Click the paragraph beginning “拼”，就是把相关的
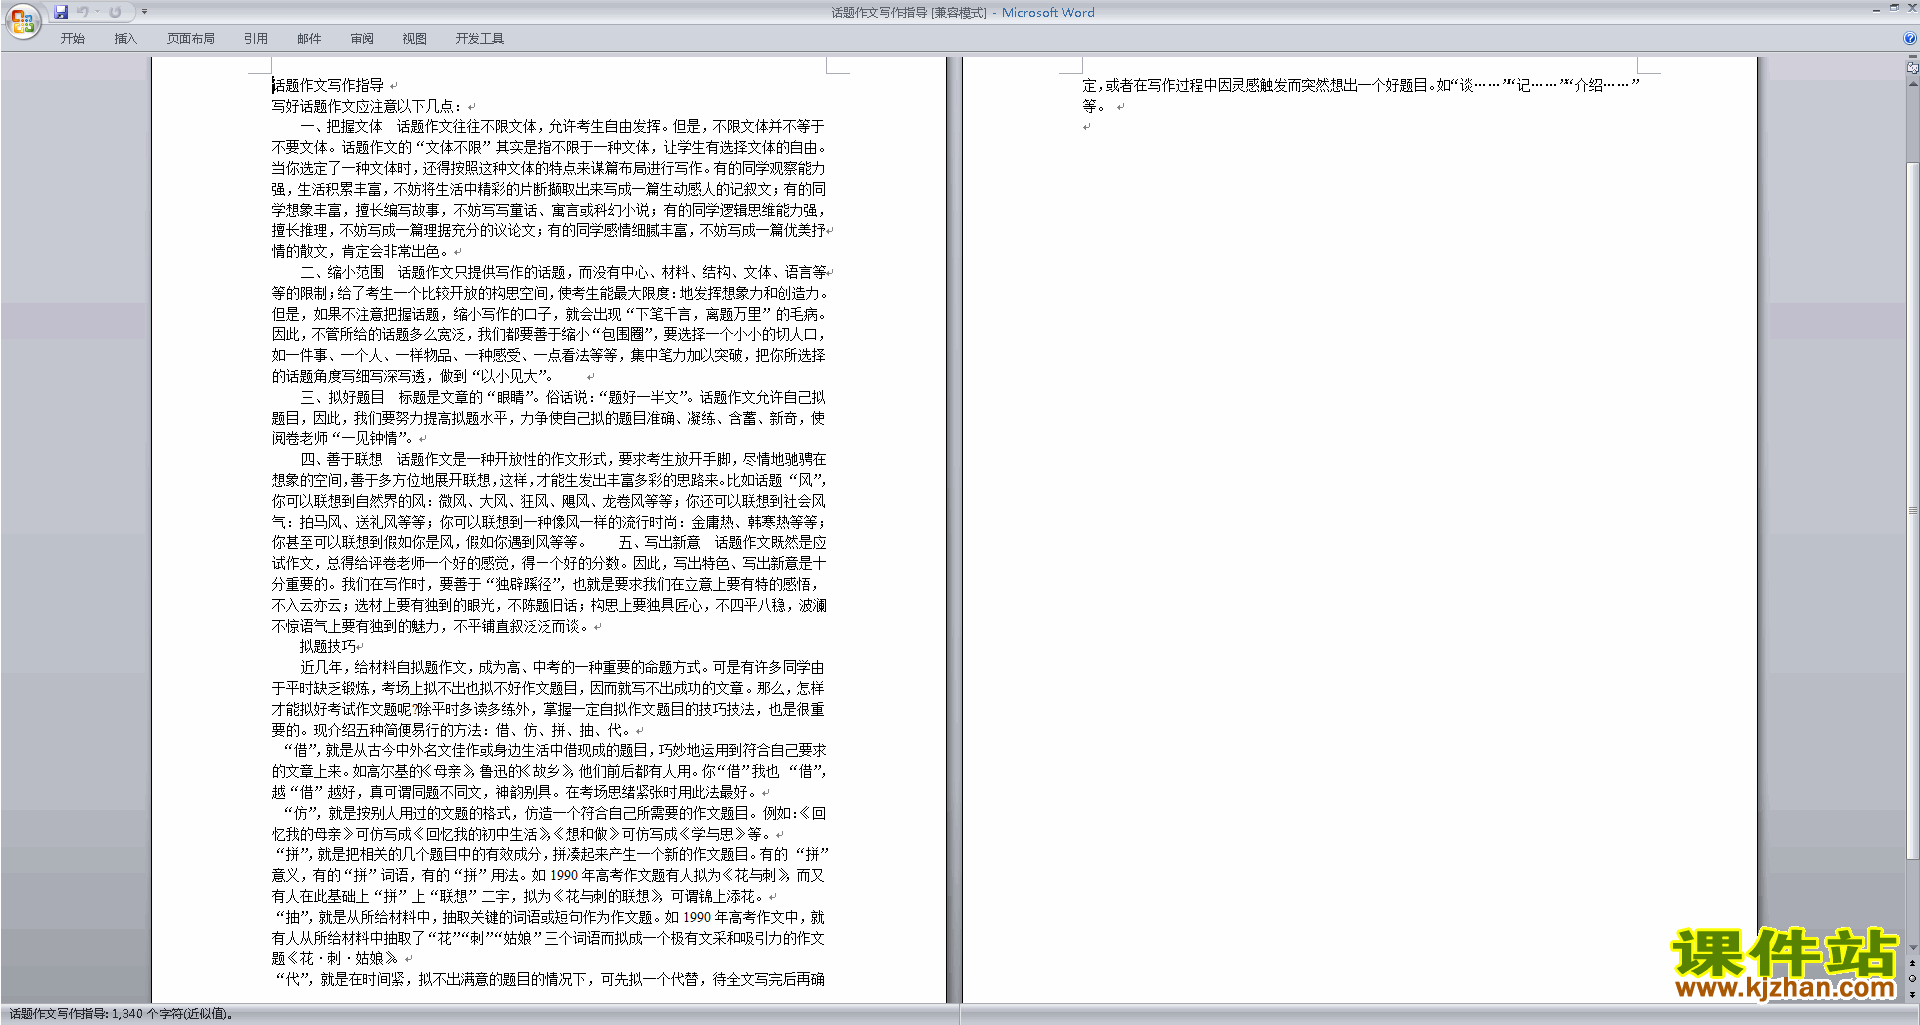This screenshot has width=1920, height=1025. tap(549, 875)
